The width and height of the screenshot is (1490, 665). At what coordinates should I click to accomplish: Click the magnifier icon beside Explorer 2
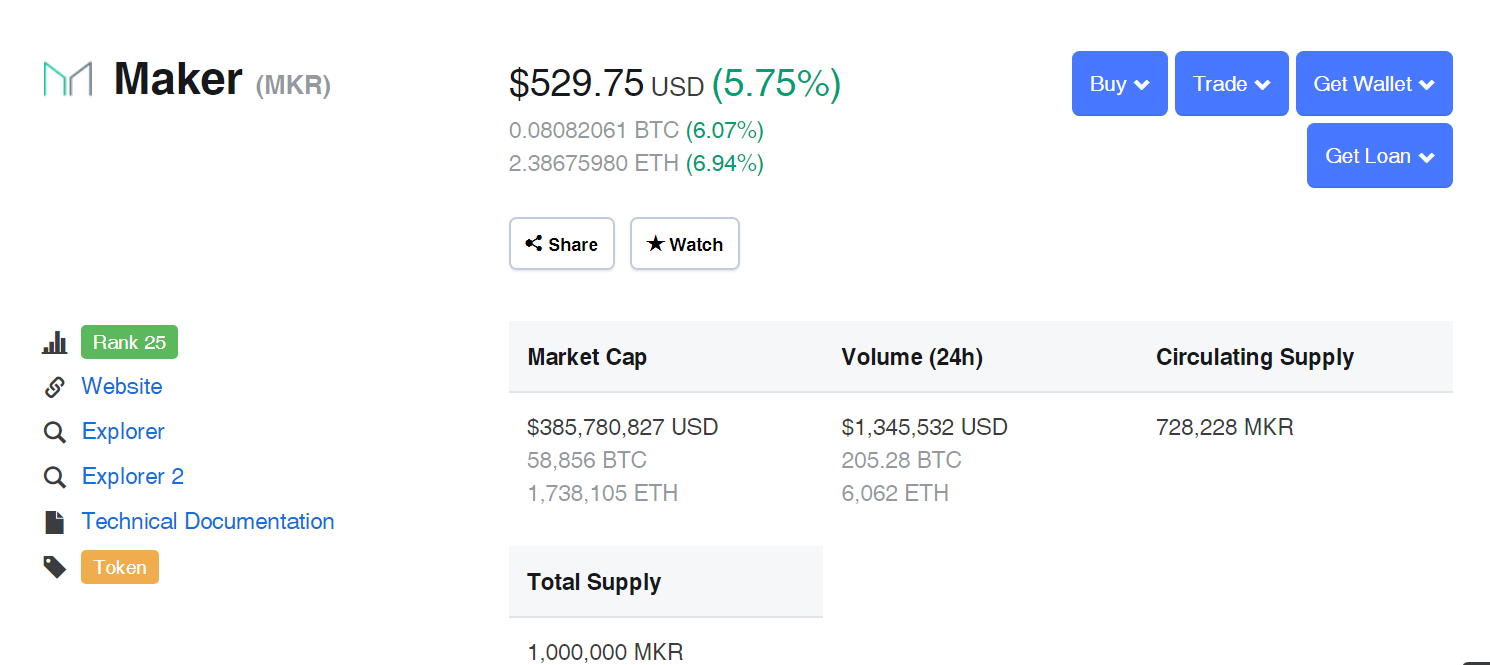(54, 477)
